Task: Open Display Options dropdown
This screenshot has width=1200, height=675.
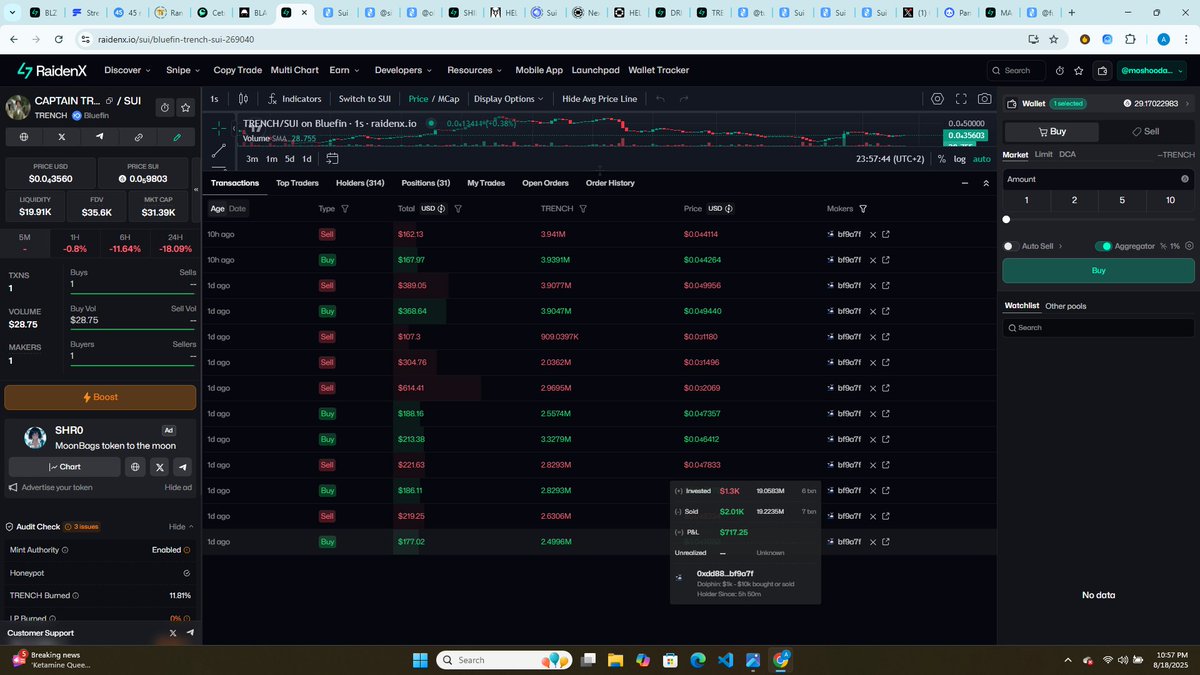Action: 509,99
